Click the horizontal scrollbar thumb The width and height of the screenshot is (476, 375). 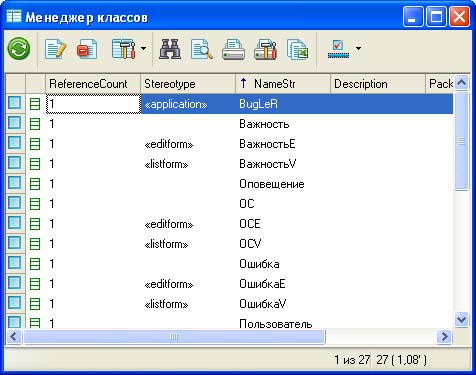(174, 337)
